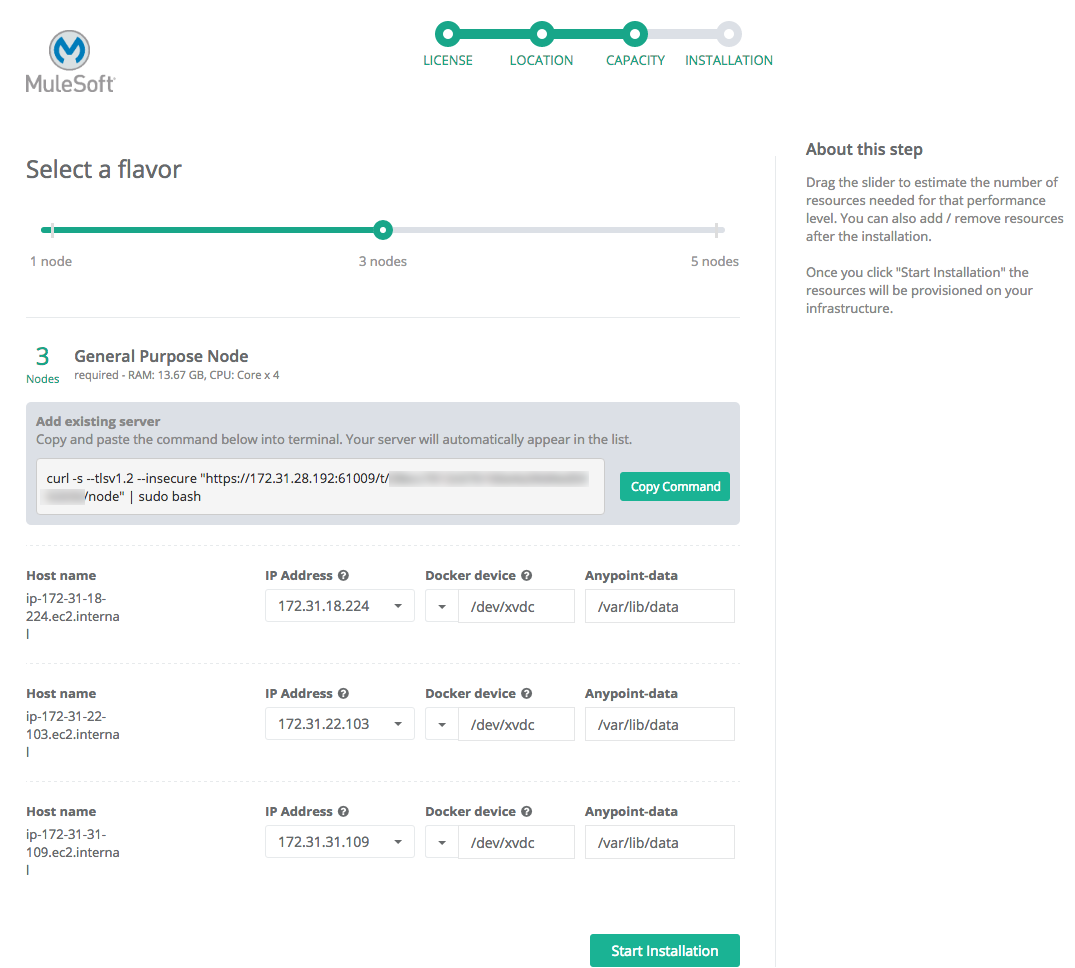
Task: Open the 172.31.31.109 IP Address dropdown
Action: 339,842
